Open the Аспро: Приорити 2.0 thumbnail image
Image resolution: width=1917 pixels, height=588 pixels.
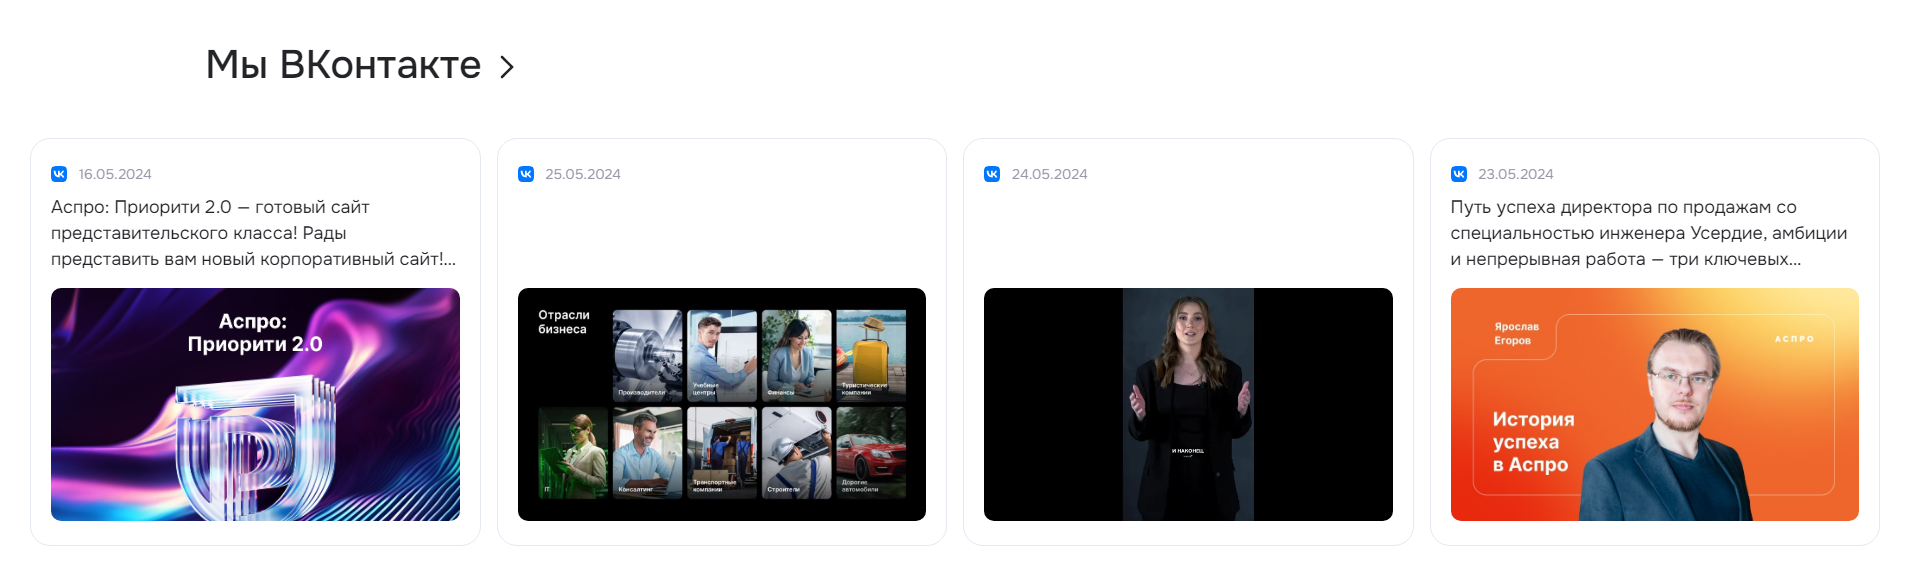[x=255, y=404]
